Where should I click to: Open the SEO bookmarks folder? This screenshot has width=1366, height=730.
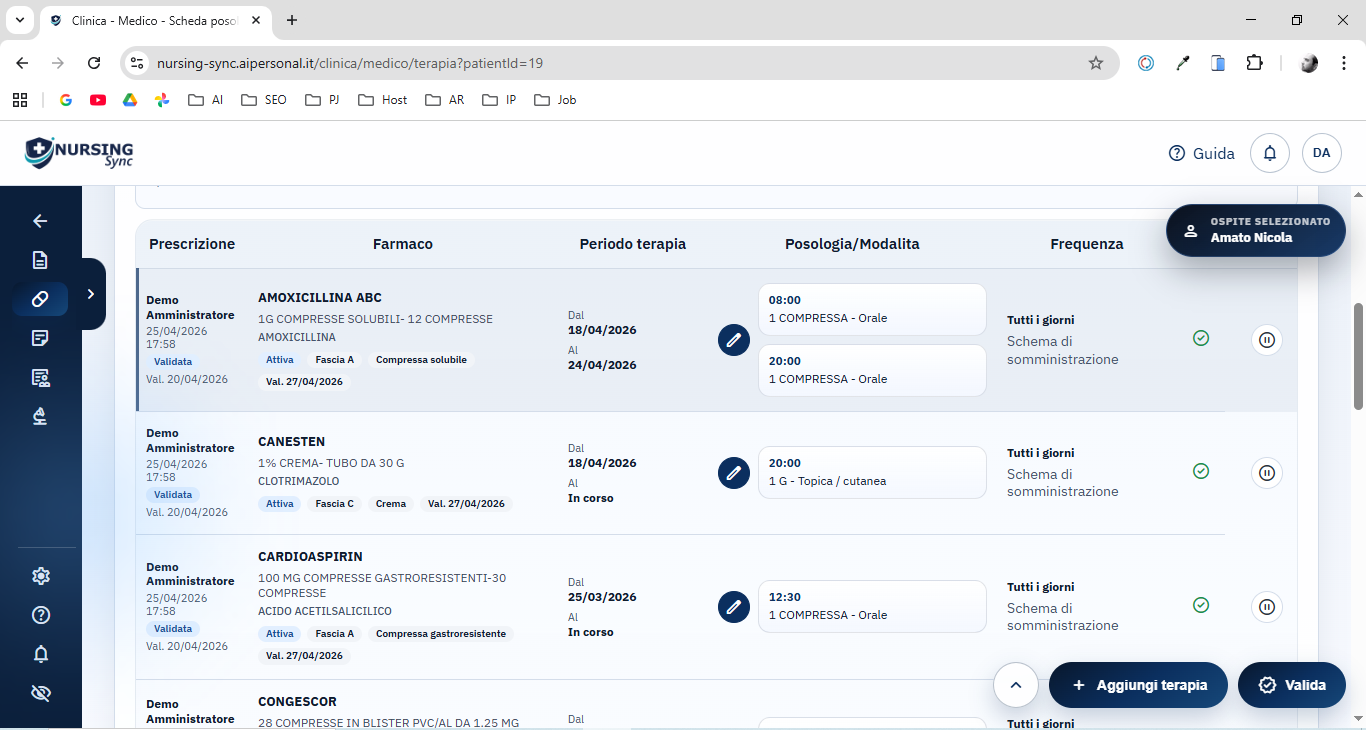pos(264,100)
